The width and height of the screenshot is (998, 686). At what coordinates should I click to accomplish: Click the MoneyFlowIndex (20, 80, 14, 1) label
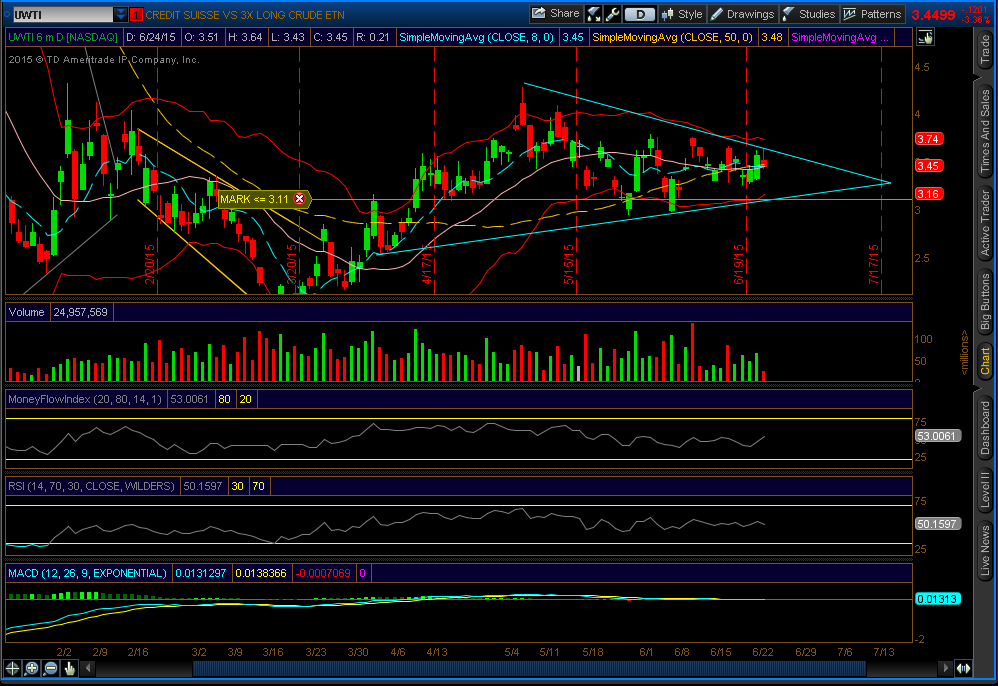tap(85, 400)
